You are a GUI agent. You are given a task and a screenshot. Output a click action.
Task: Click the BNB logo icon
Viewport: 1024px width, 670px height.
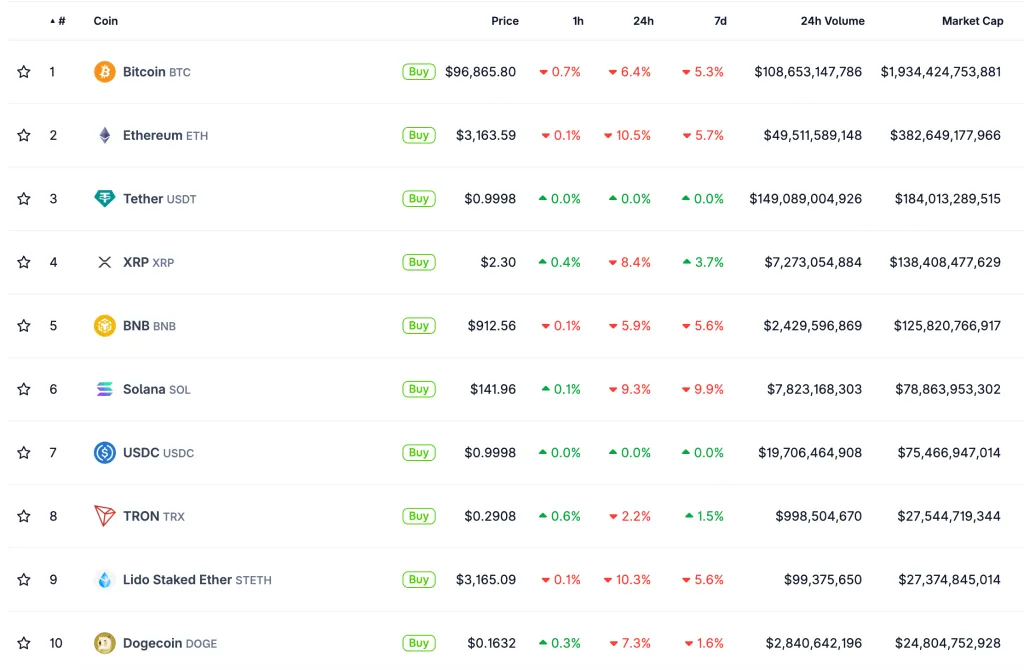105,326
